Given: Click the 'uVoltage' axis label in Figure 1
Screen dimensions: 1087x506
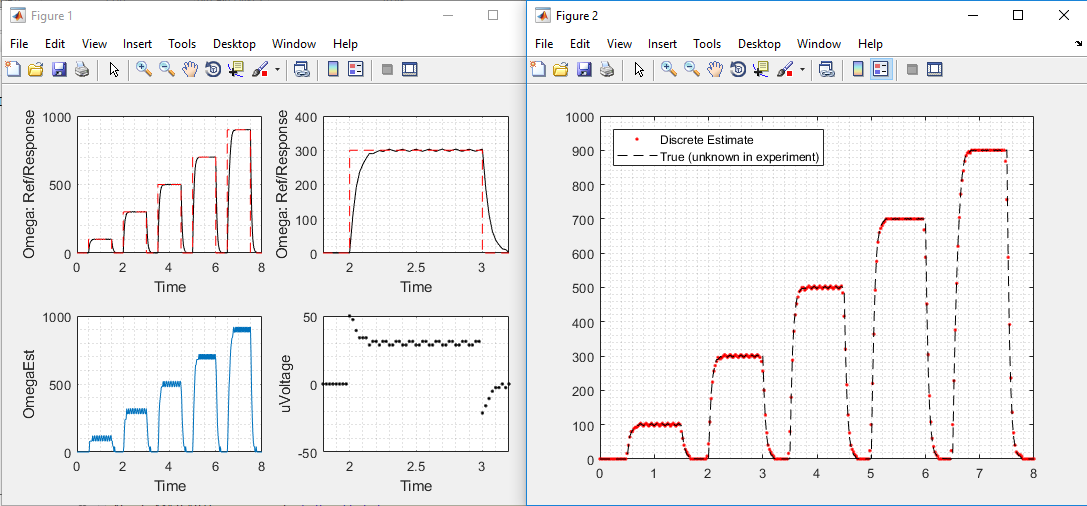Looking at the screenshot, I should [286, 384].
